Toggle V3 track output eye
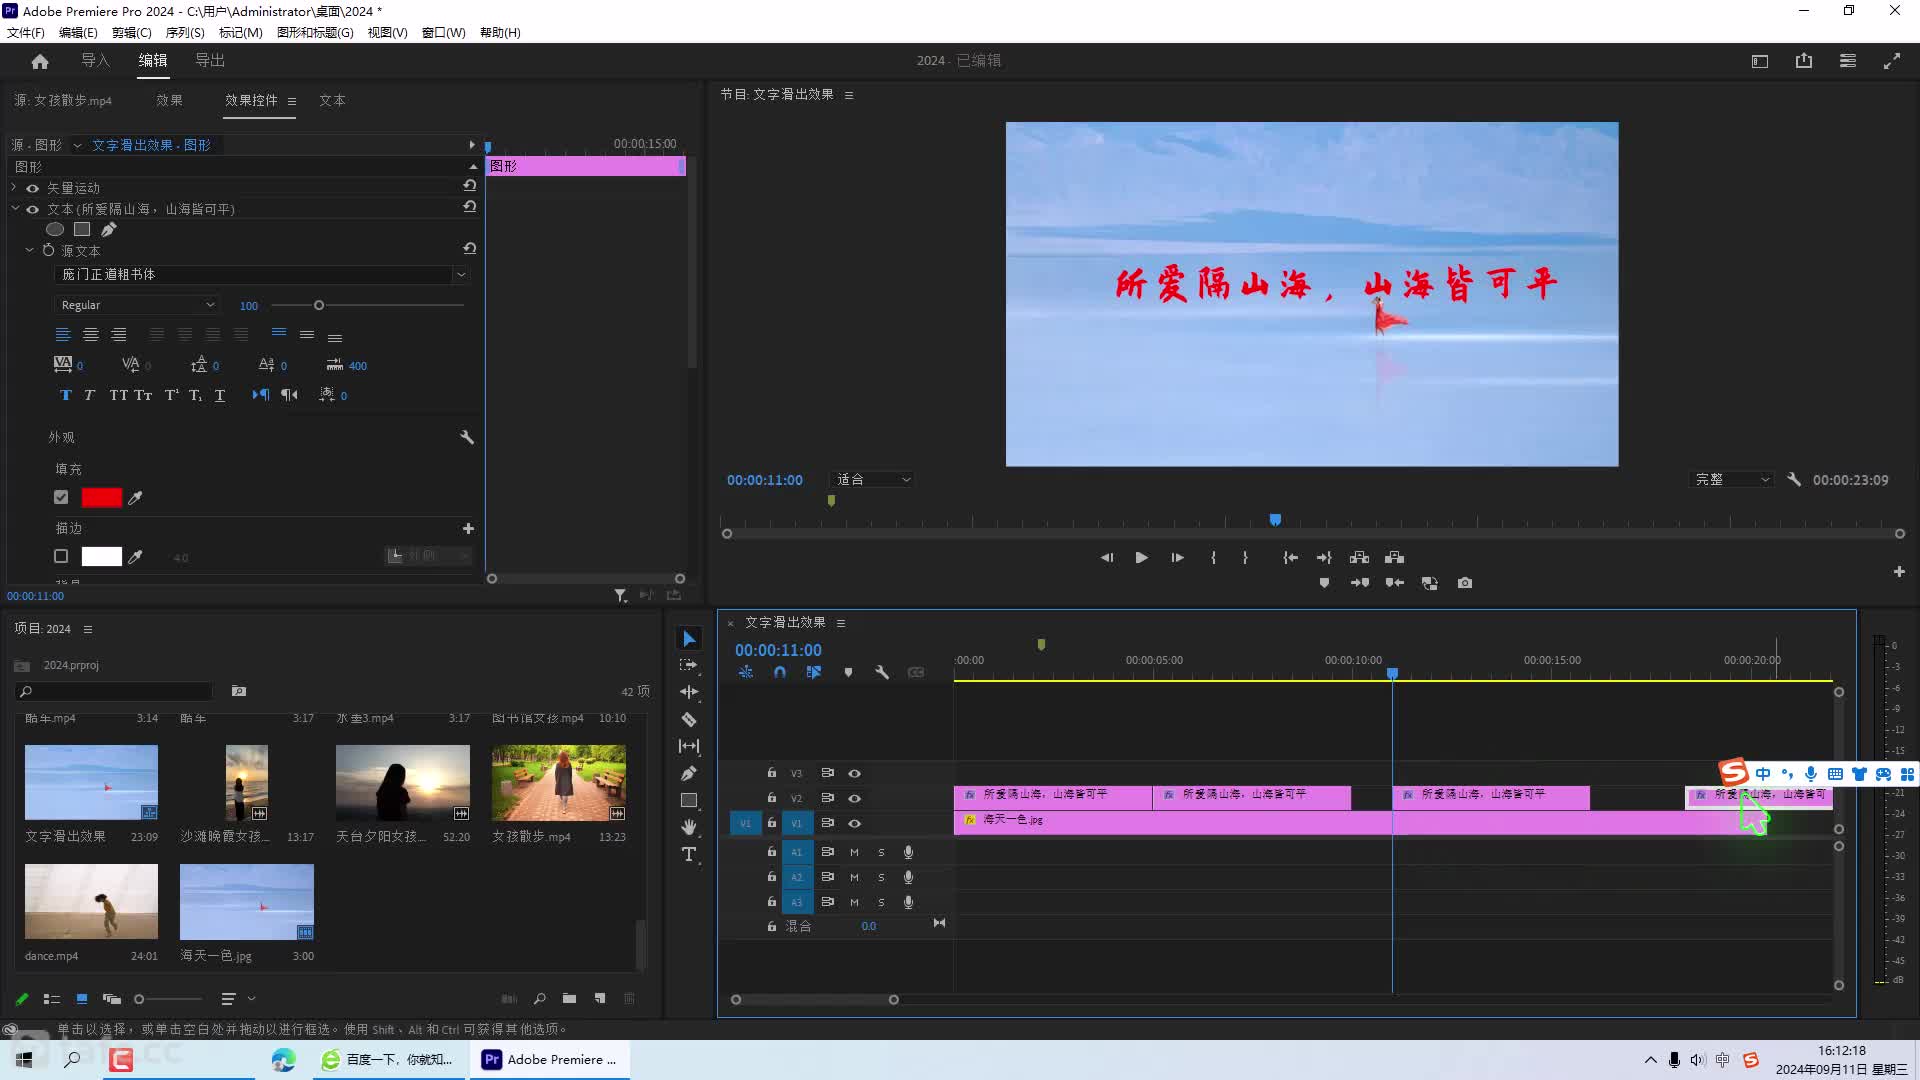 coord(854,773)
